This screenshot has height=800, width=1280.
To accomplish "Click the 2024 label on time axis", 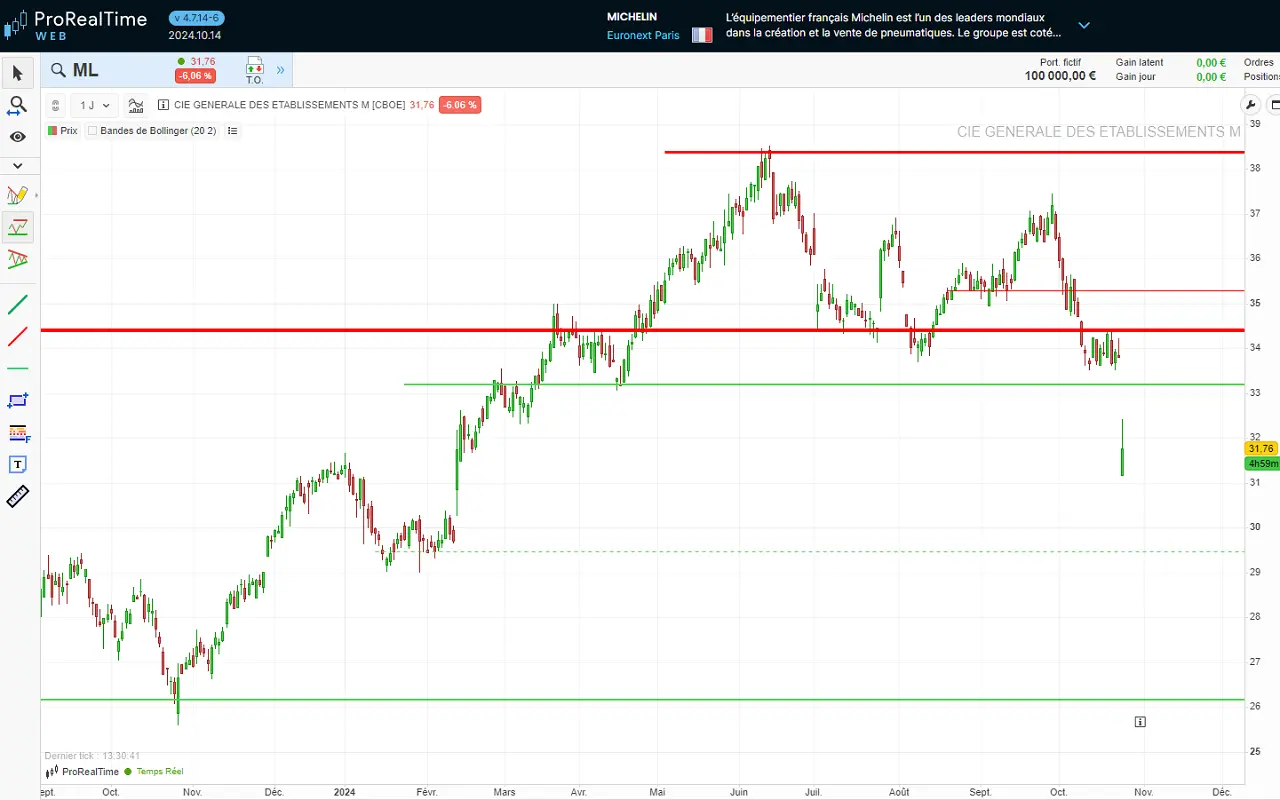I will coord(344,792).
